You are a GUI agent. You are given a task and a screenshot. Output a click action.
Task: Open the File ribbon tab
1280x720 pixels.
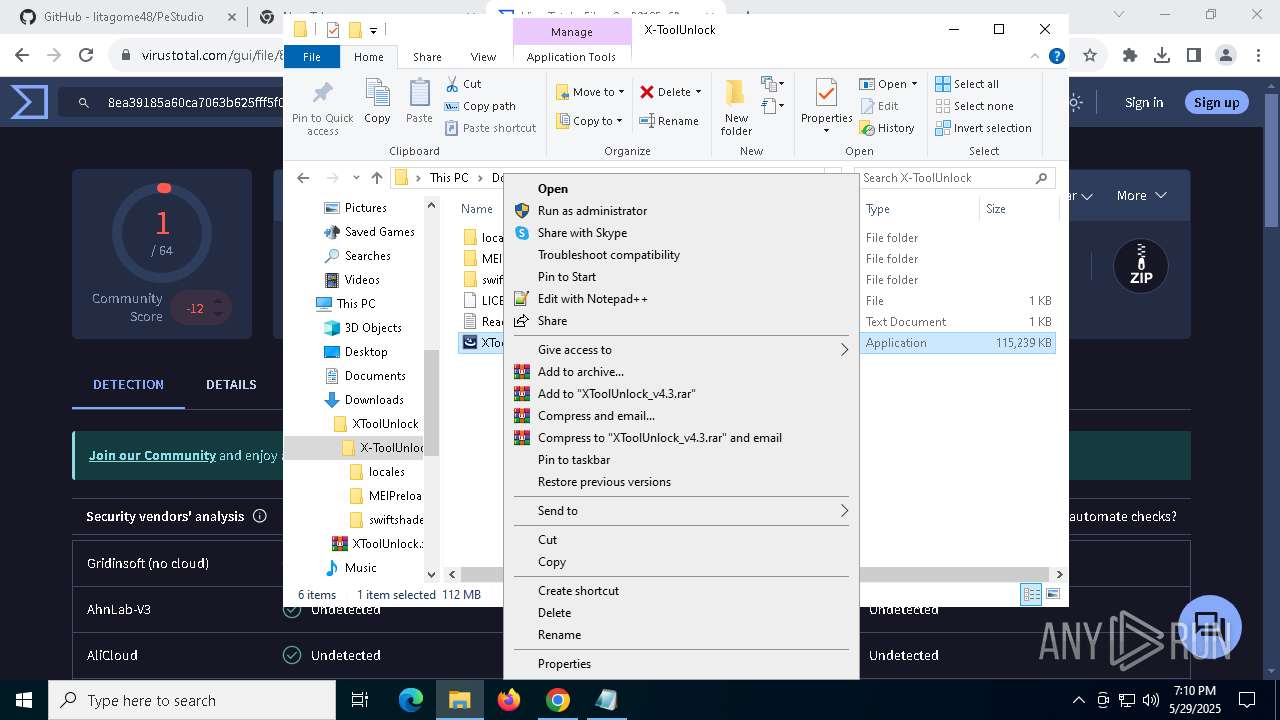point(312,57)
